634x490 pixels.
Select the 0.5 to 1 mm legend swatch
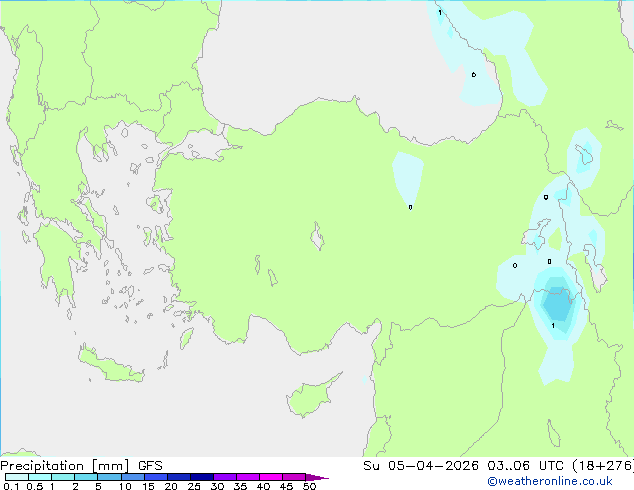[40, 477]
